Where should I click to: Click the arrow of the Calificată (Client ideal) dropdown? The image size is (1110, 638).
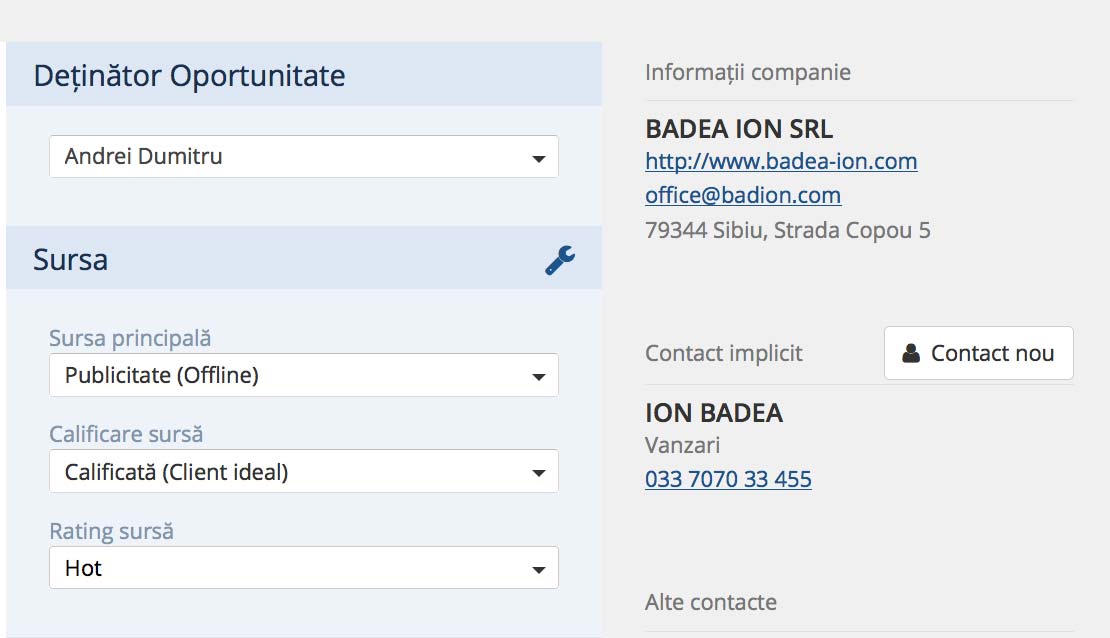(x=539, y=473)
